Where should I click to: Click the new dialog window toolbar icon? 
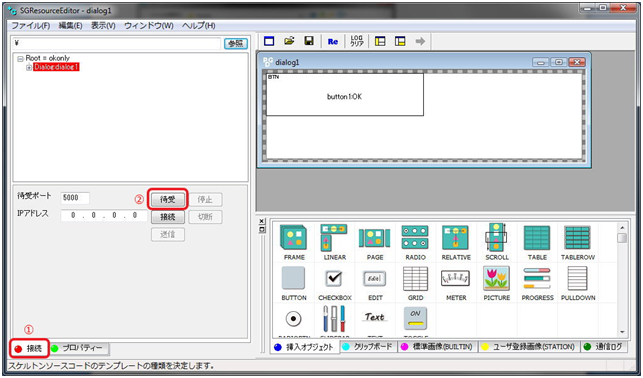[269, 41]
